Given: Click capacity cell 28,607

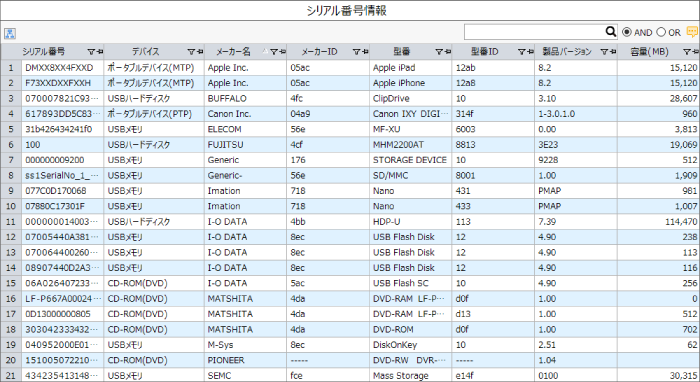Looking at the screenshot, I should pos(658,99).
